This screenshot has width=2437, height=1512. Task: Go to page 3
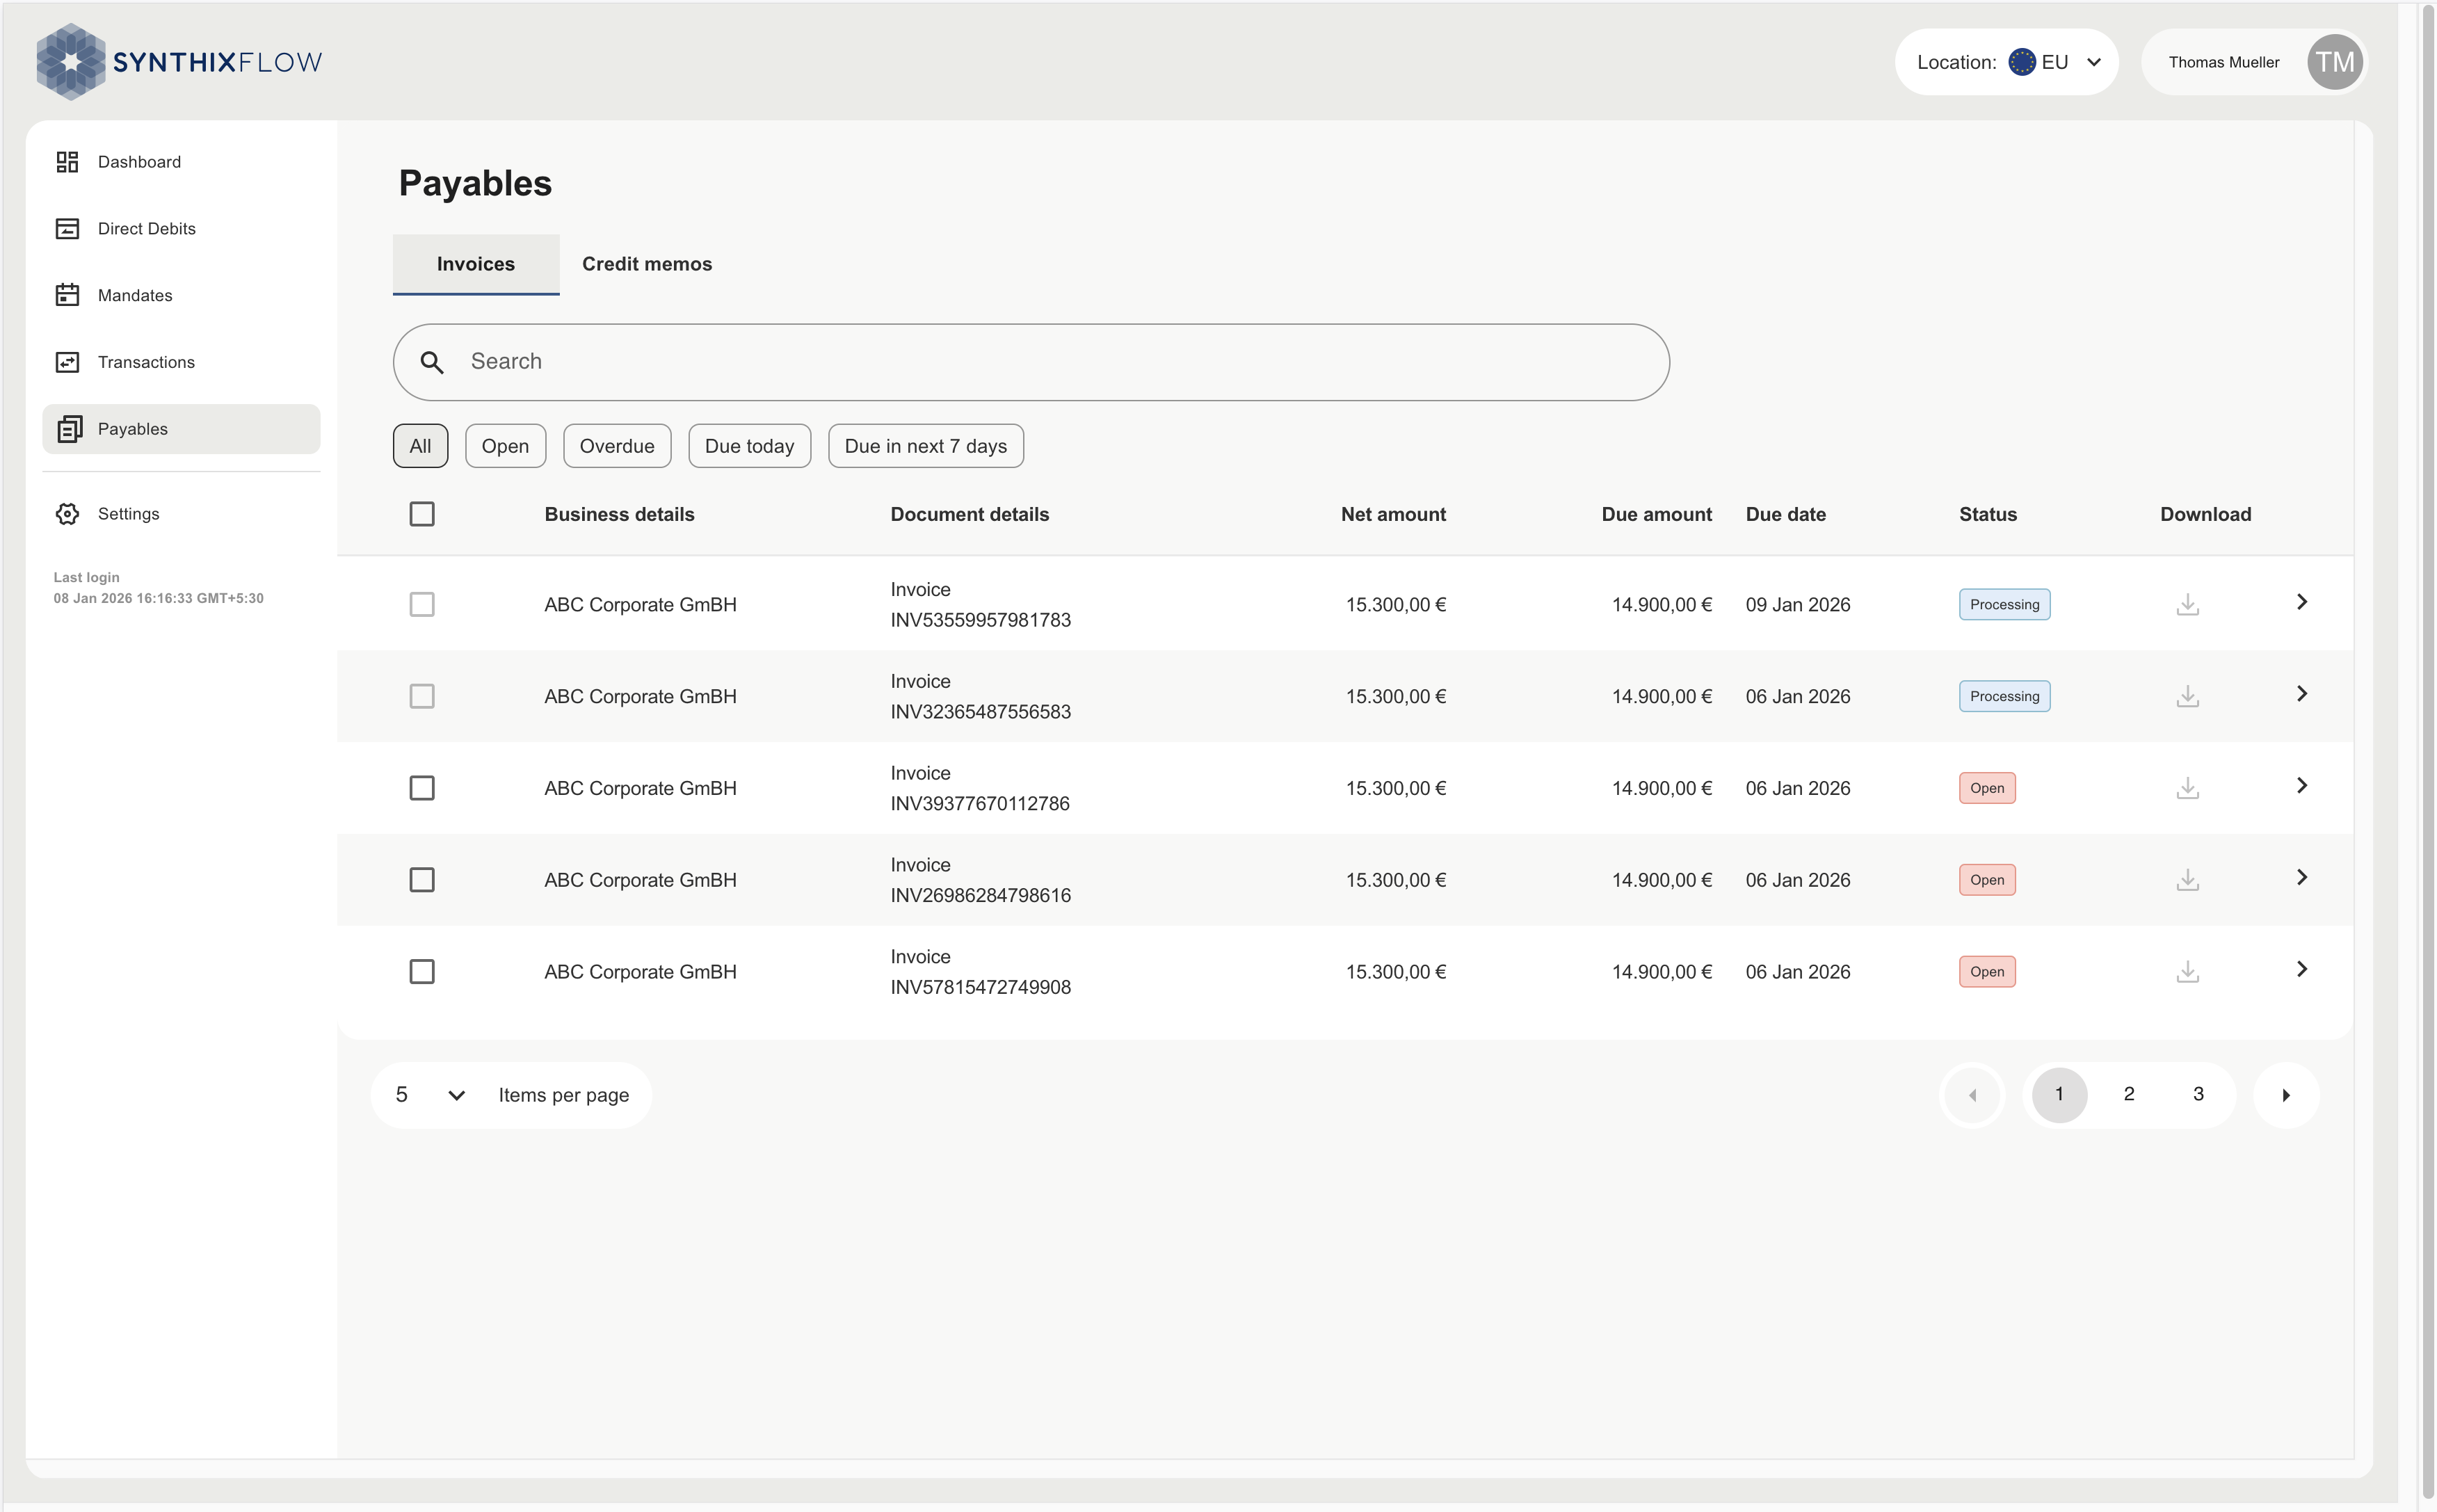click(2198, 1095)
